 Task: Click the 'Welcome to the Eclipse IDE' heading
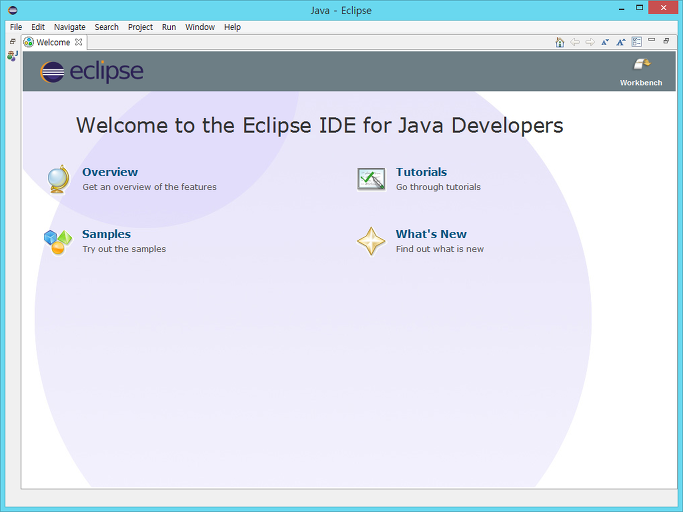(320, 125)
